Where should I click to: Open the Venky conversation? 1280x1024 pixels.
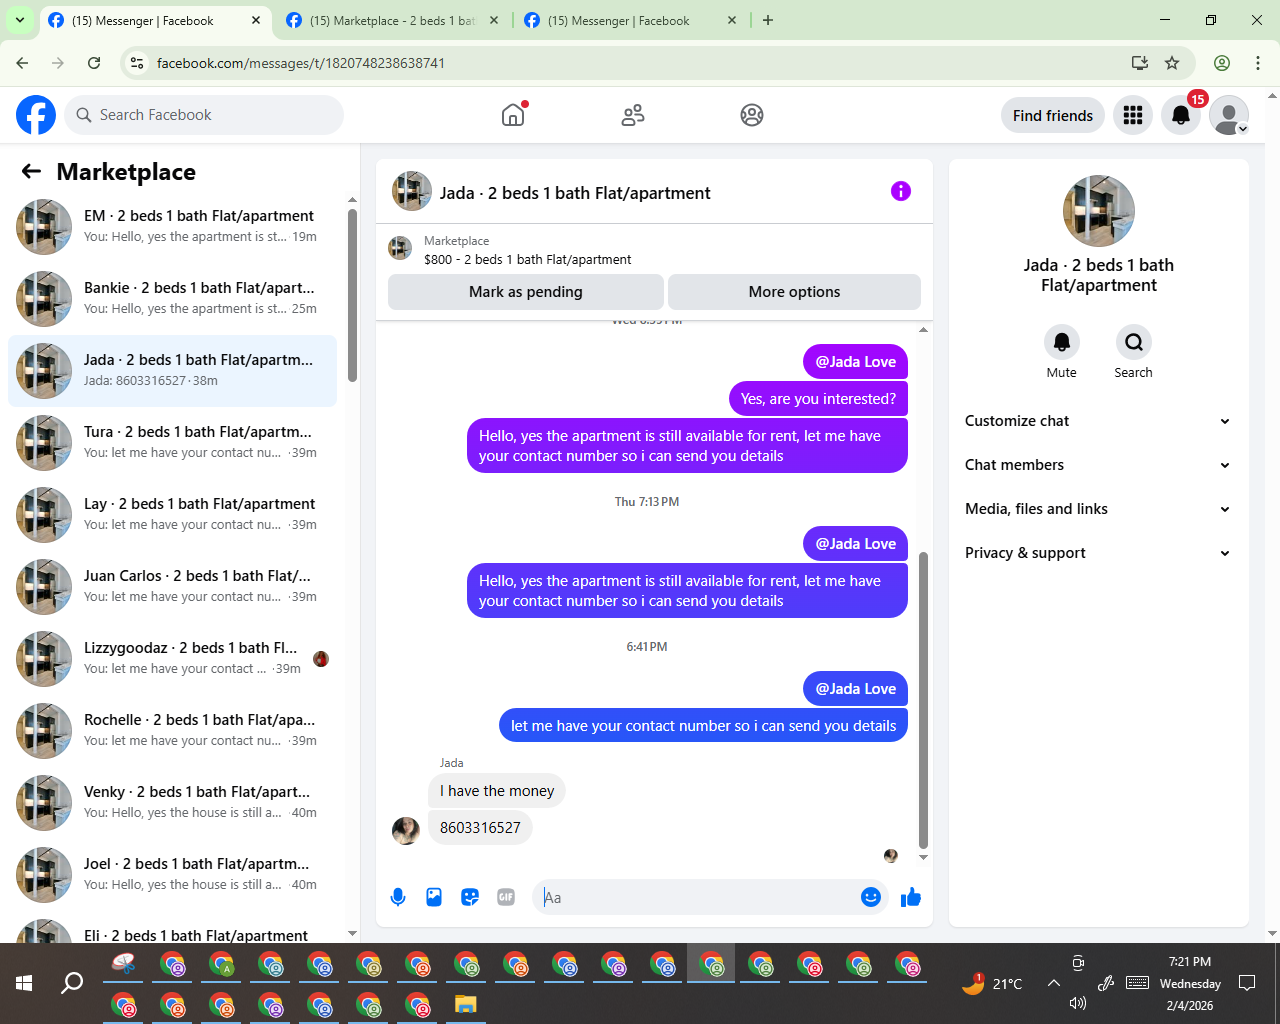(172, 803)
